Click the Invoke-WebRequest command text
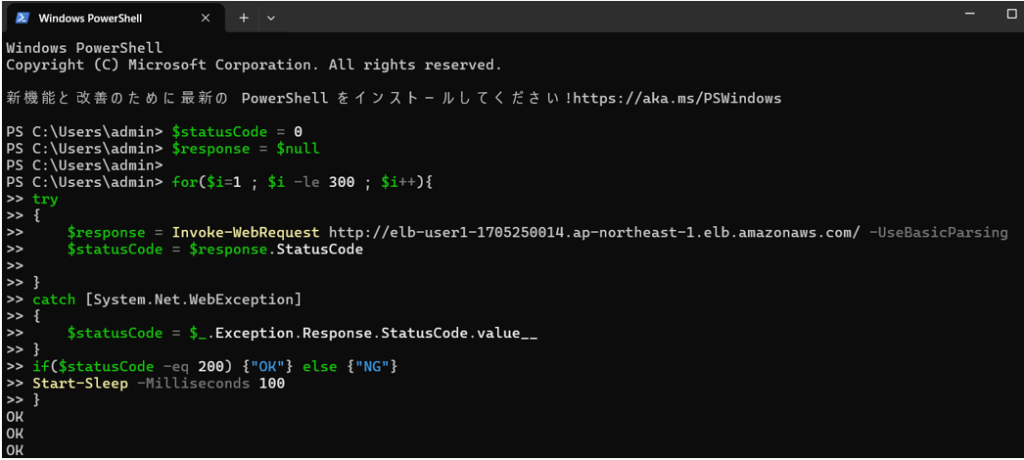Viewport: 1024px width, 460px height. pyautogui.click(x=246, y=233)
